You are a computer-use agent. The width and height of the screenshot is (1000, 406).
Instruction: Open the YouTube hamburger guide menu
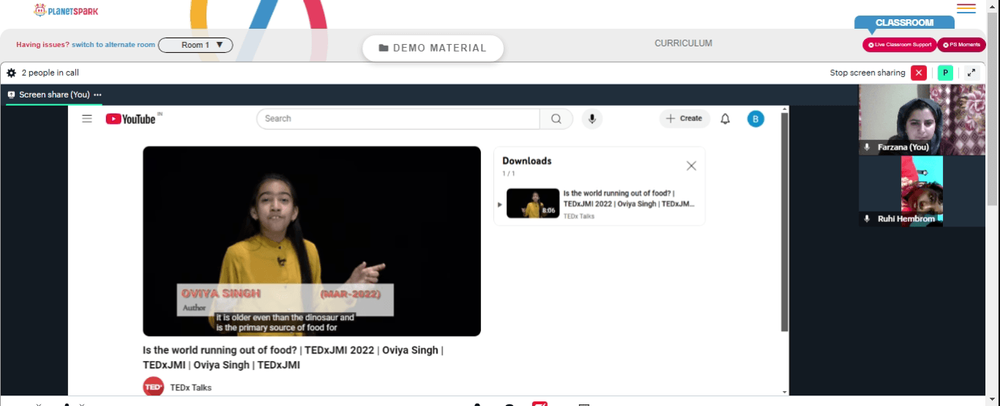point(87,119)
